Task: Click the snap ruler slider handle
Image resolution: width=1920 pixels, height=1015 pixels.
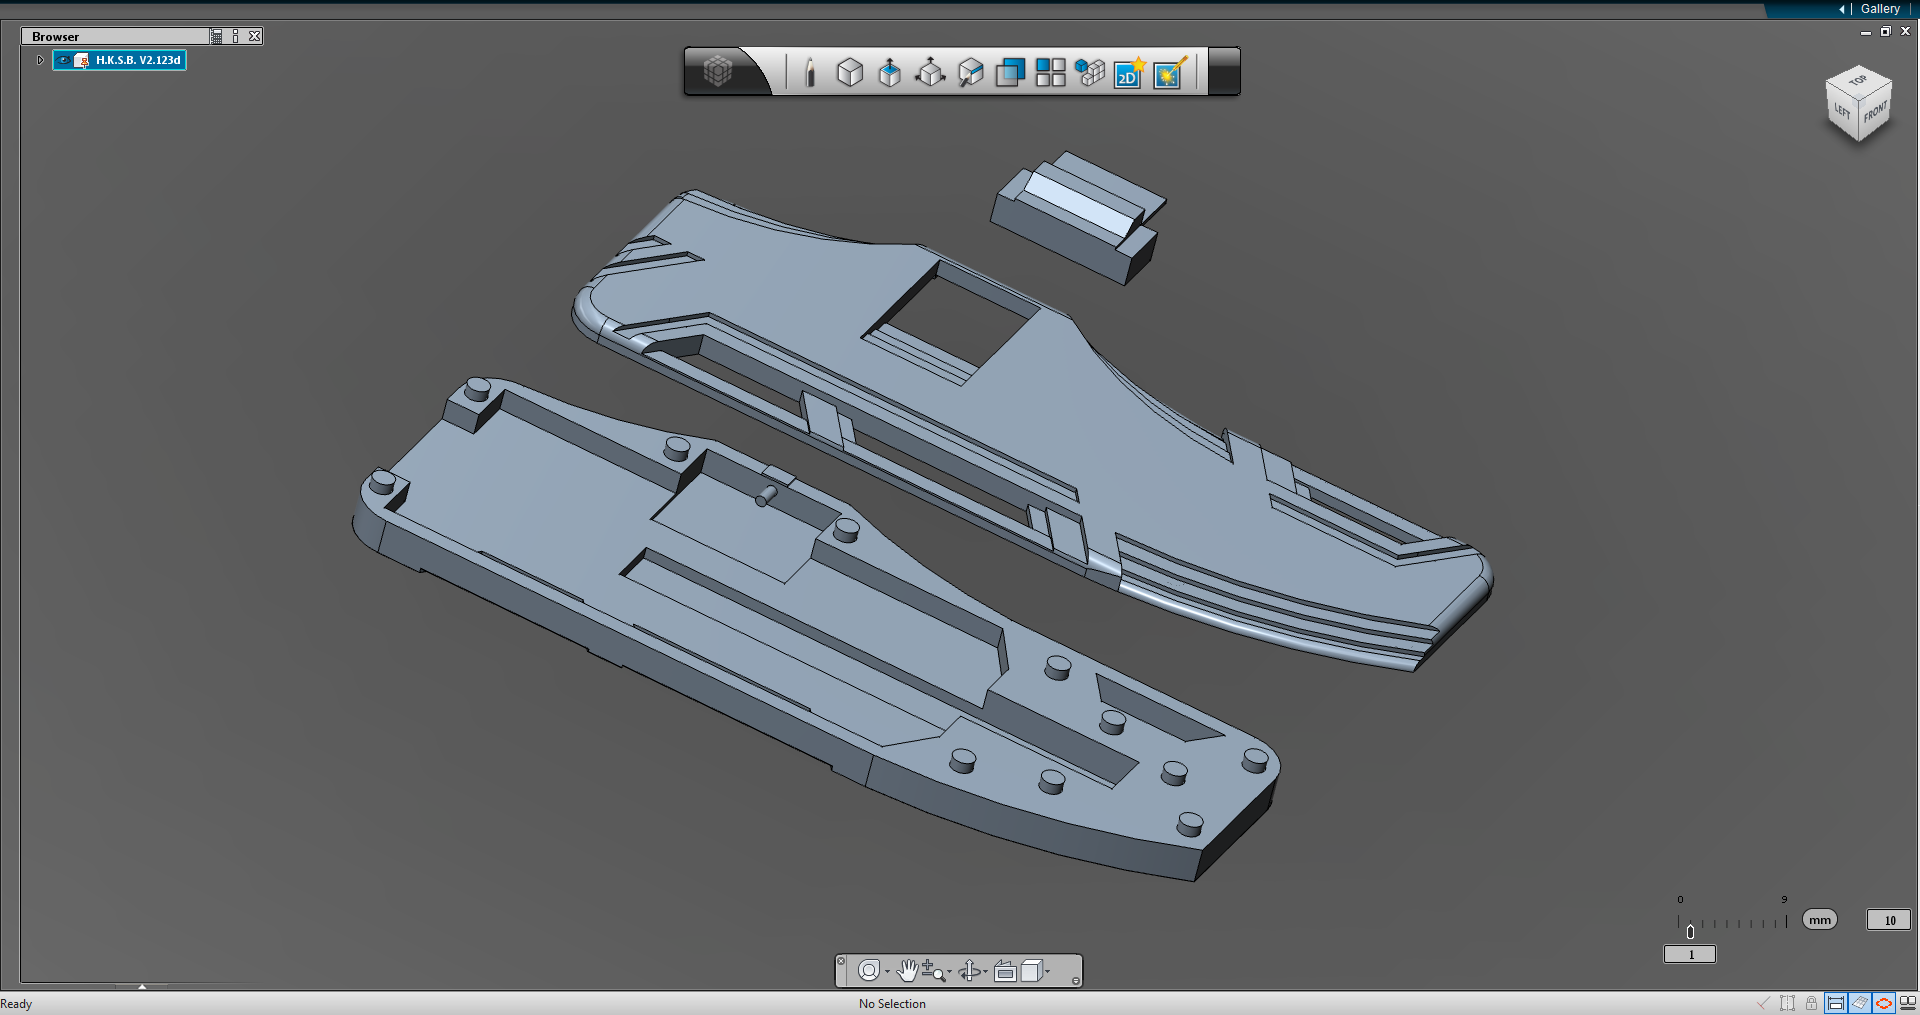Action: (1690, 931)
